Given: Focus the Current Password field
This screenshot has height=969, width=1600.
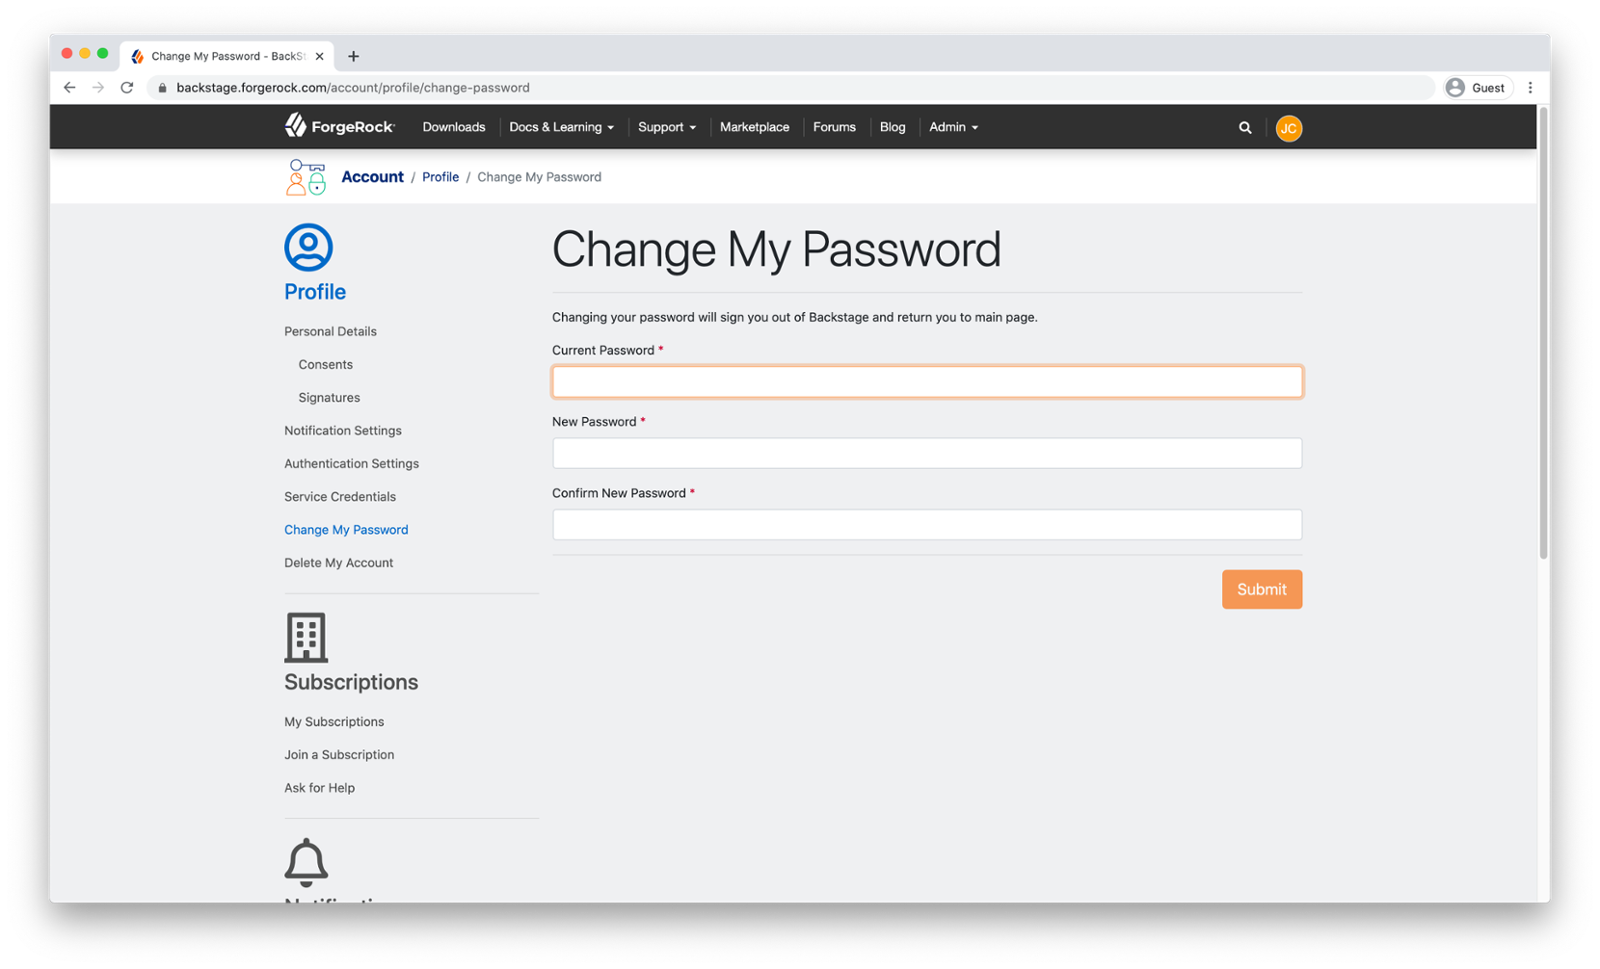Looking at the screenshot, I should [x=927, y=382].
